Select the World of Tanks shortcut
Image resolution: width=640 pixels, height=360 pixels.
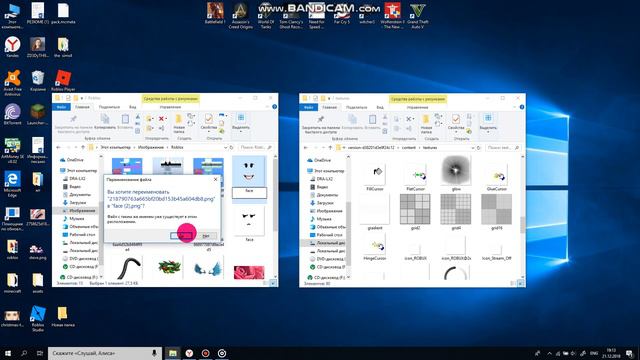click(x=266, y=16)
